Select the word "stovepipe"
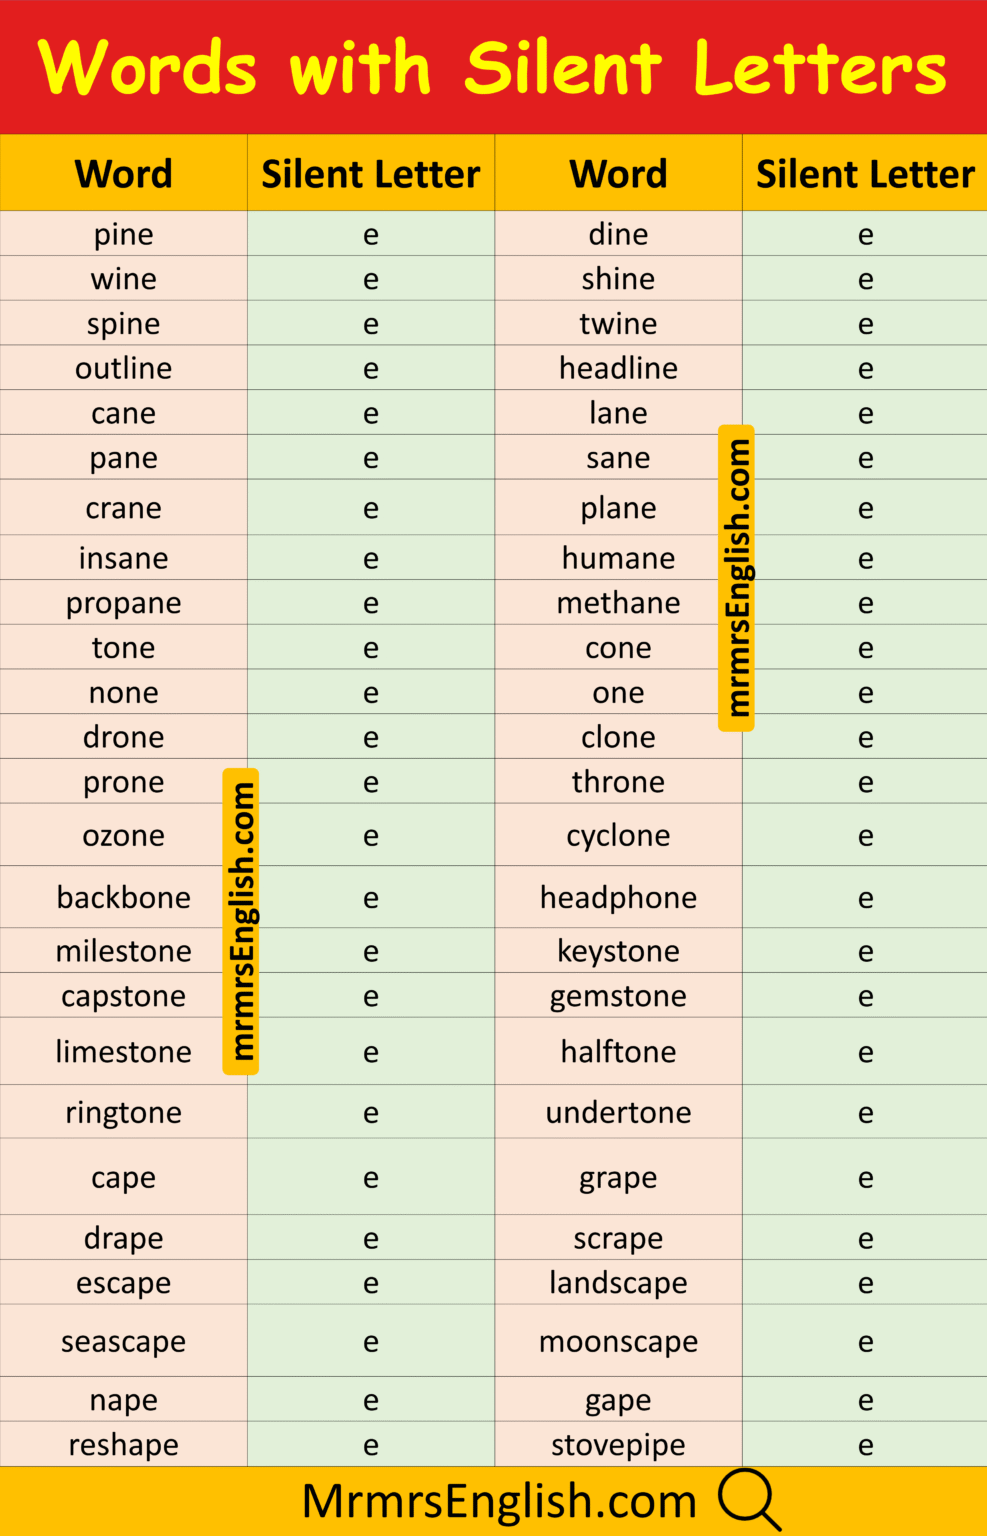 (x=618, y=1444)
